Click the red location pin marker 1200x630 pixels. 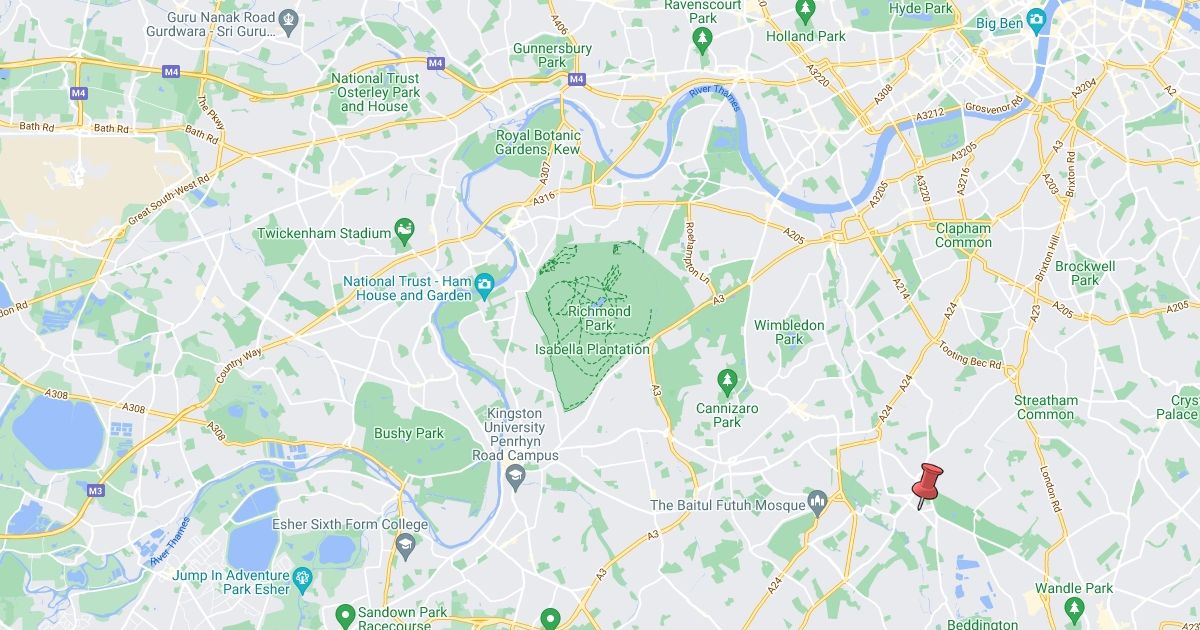coord(927,486)
